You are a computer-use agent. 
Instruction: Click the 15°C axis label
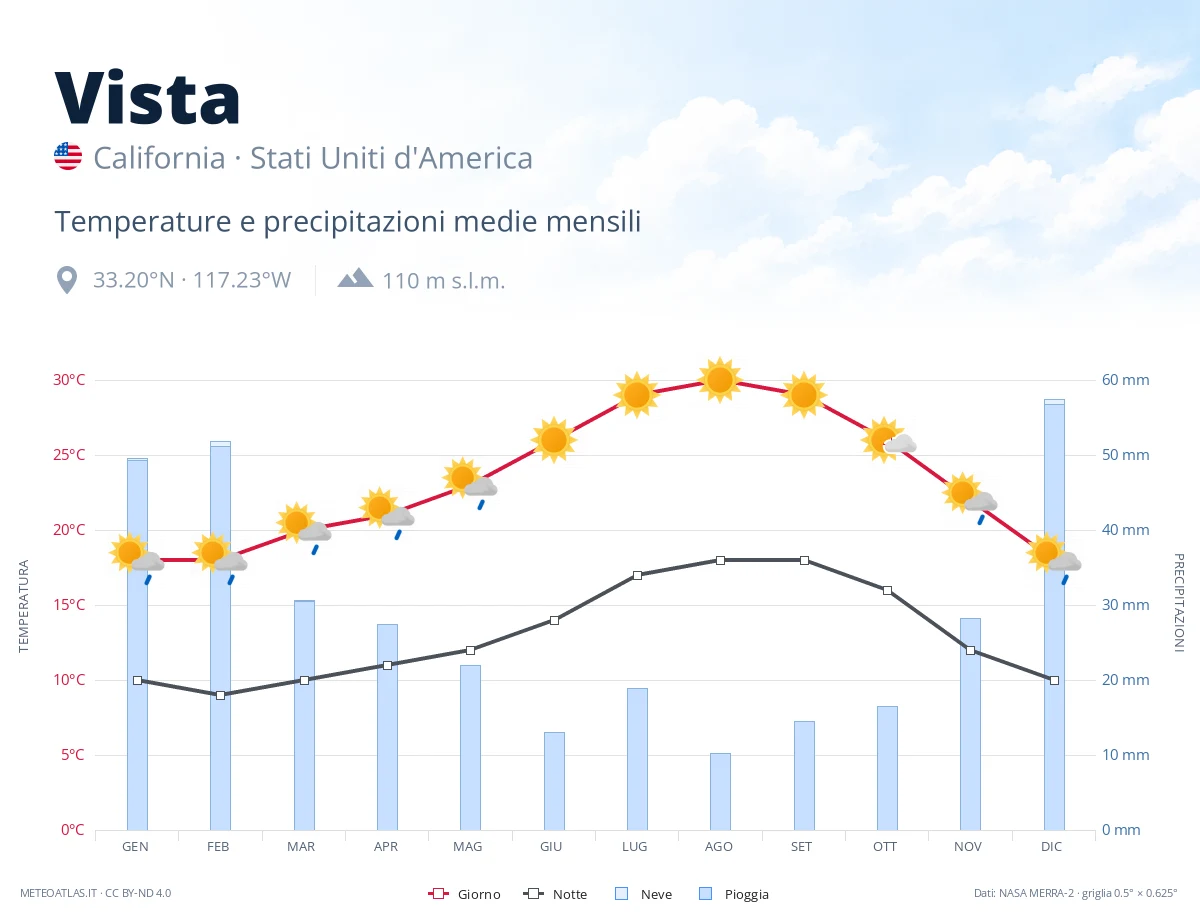click(x=69, y=605)
